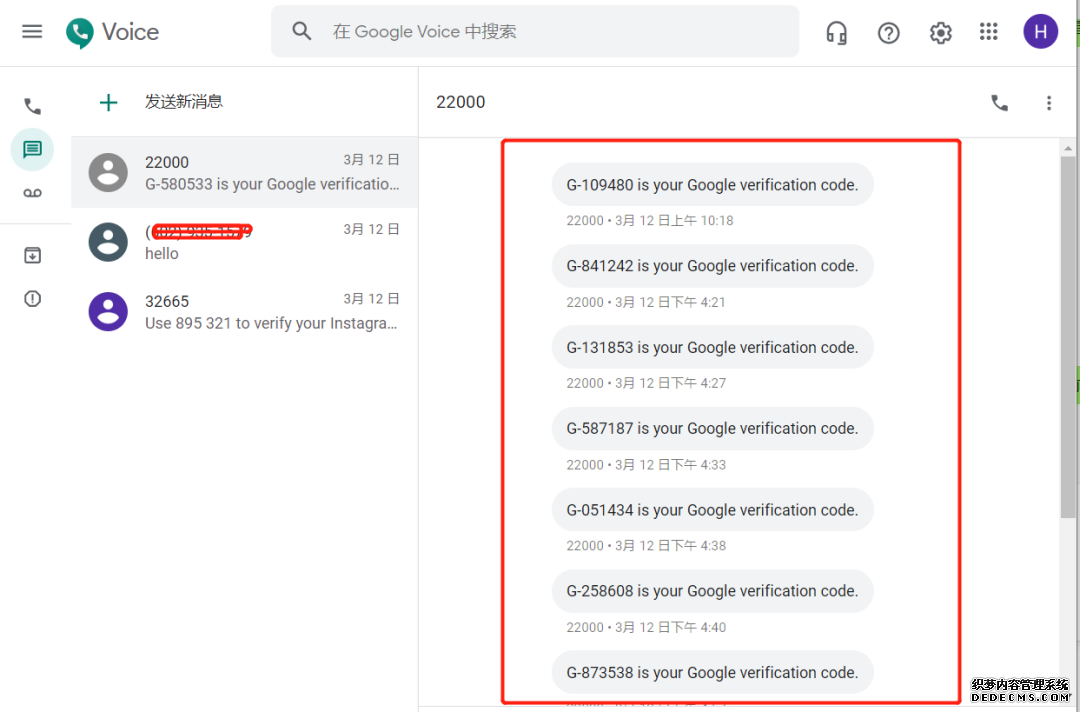This screenshot has height=712, width=1080.
Task: Switch to the Voicemail tab in sidebar
Action: tap(32, 193)
